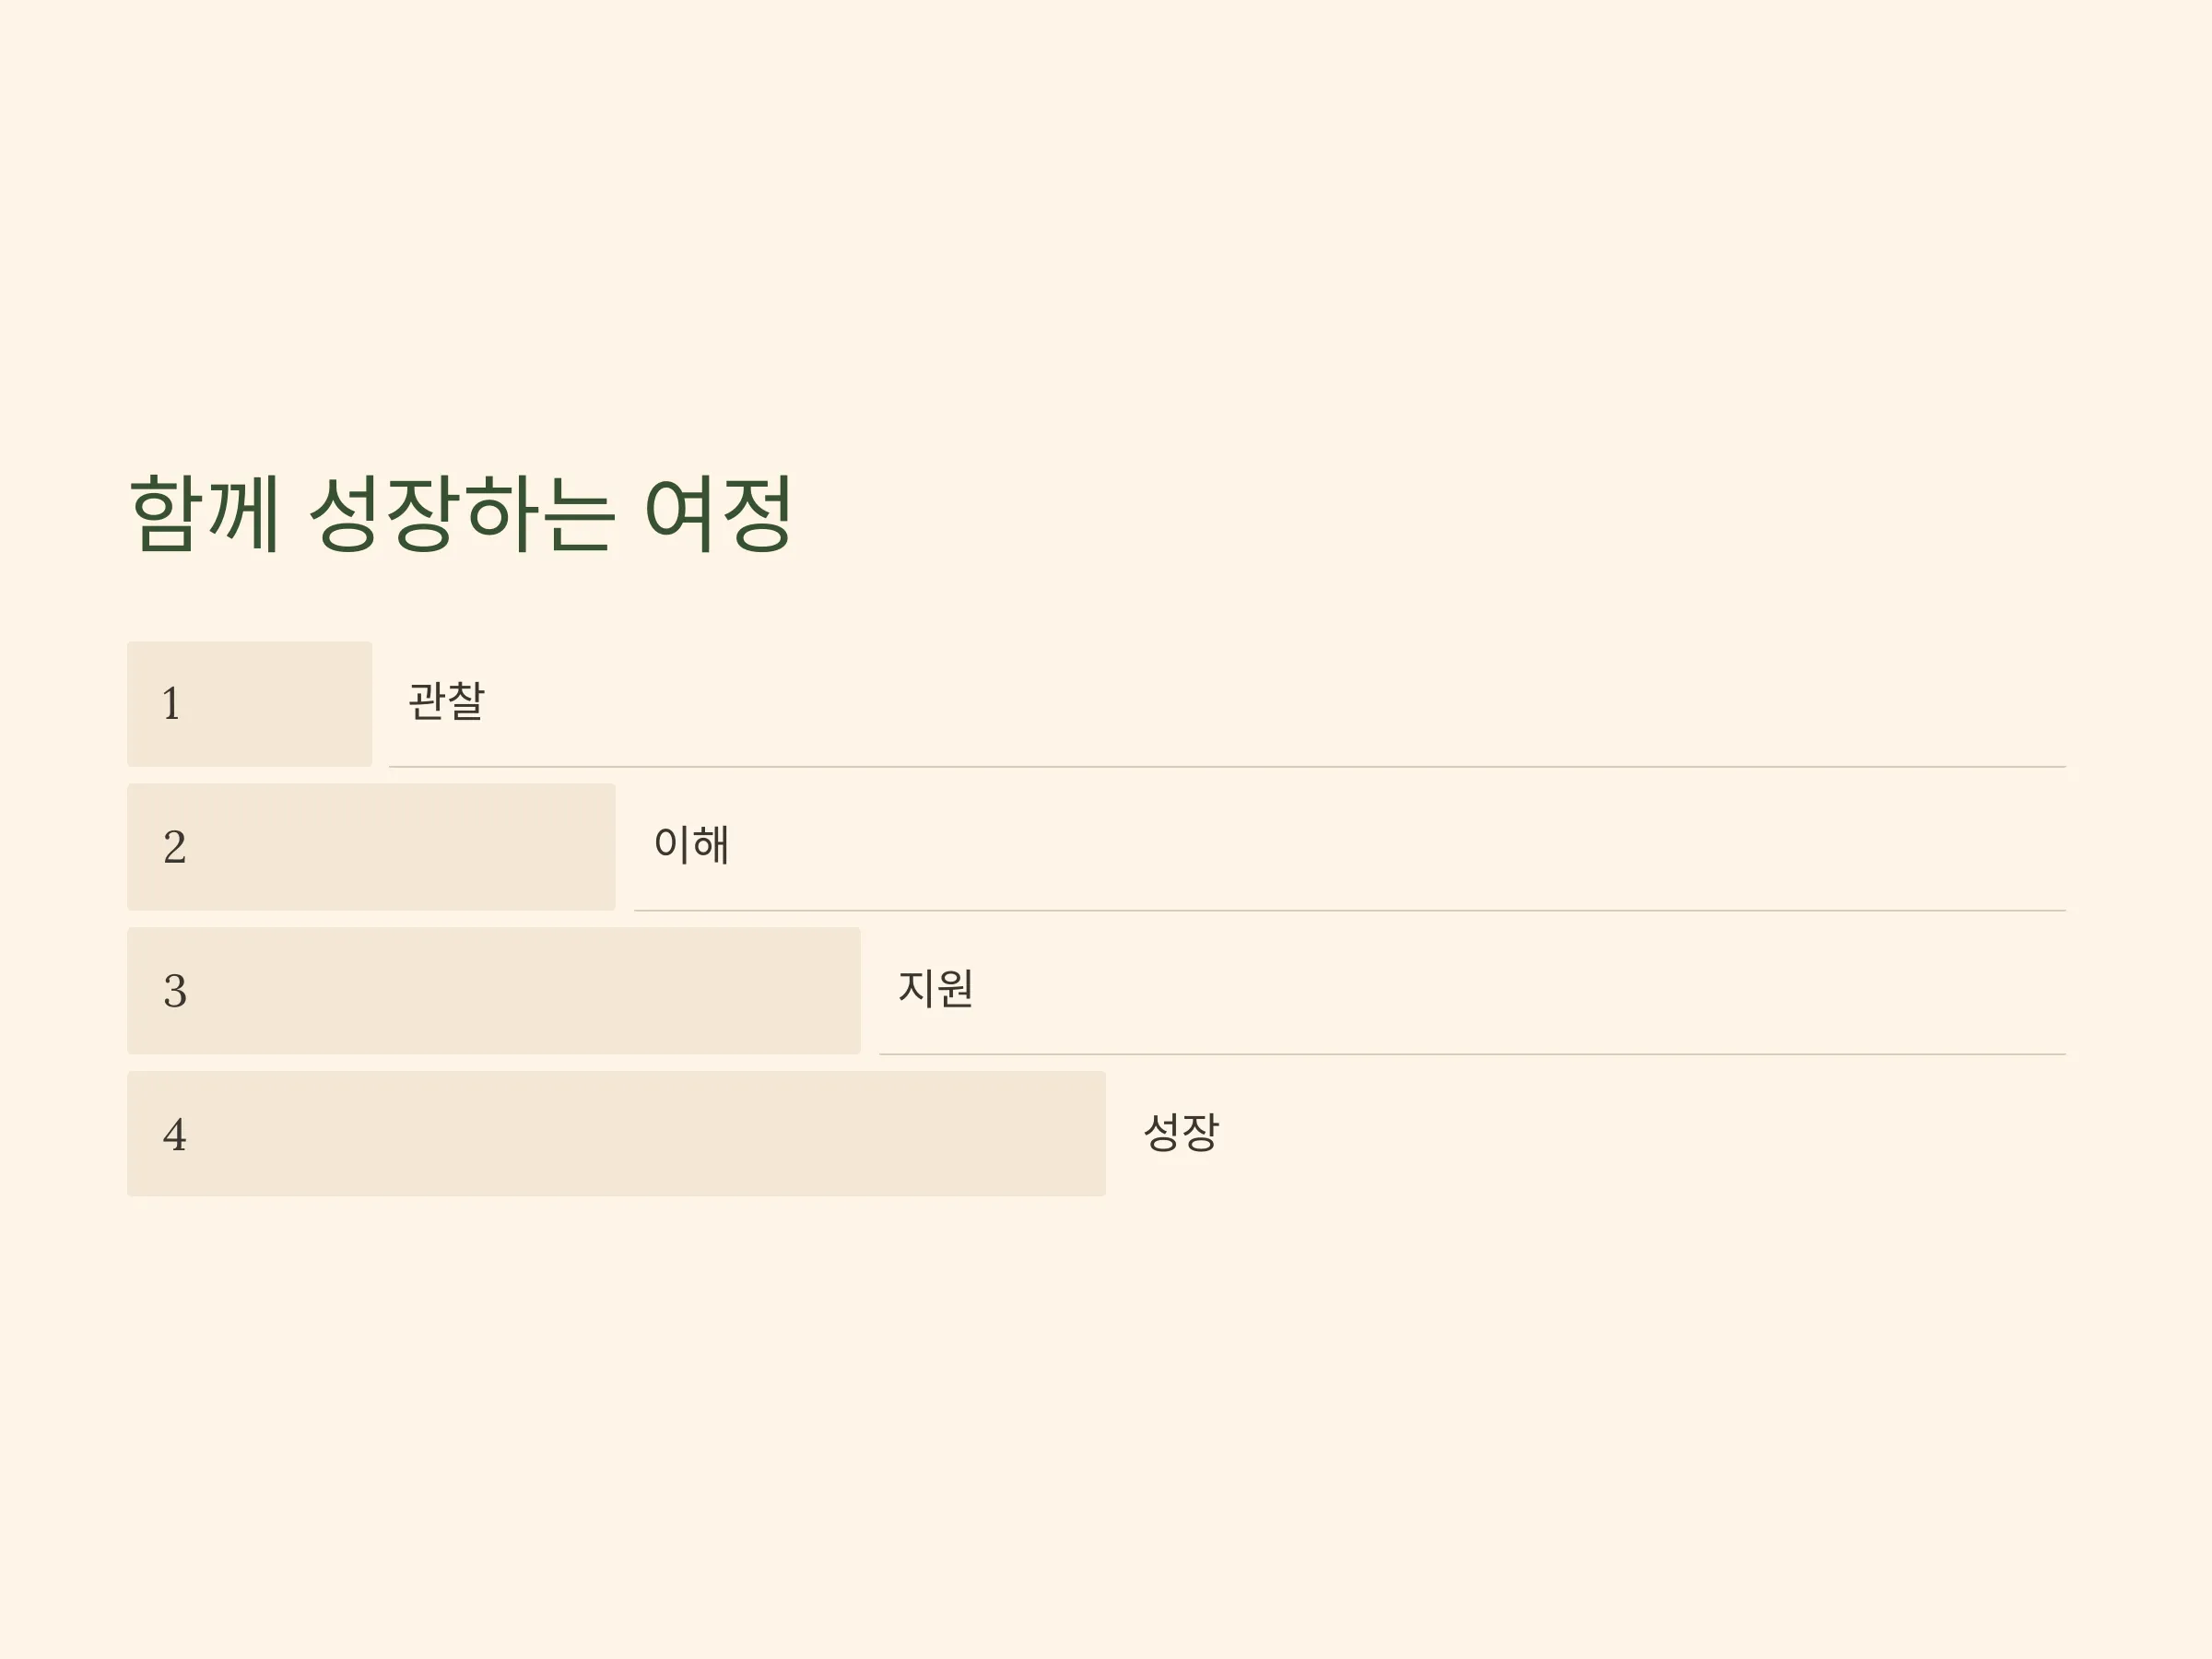Screen dimensions: 2212x1659
Task: Select the 지원 step label
Action: (x=935, y=989)
